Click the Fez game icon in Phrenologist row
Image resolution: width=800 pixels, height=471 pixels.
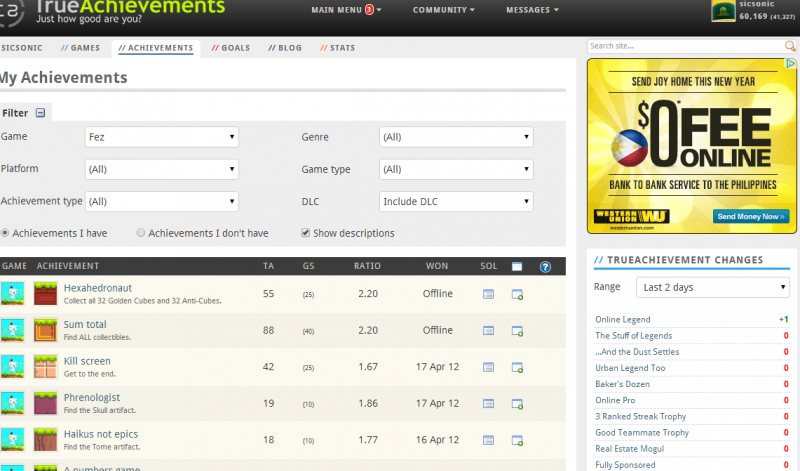tap(12, 403)
